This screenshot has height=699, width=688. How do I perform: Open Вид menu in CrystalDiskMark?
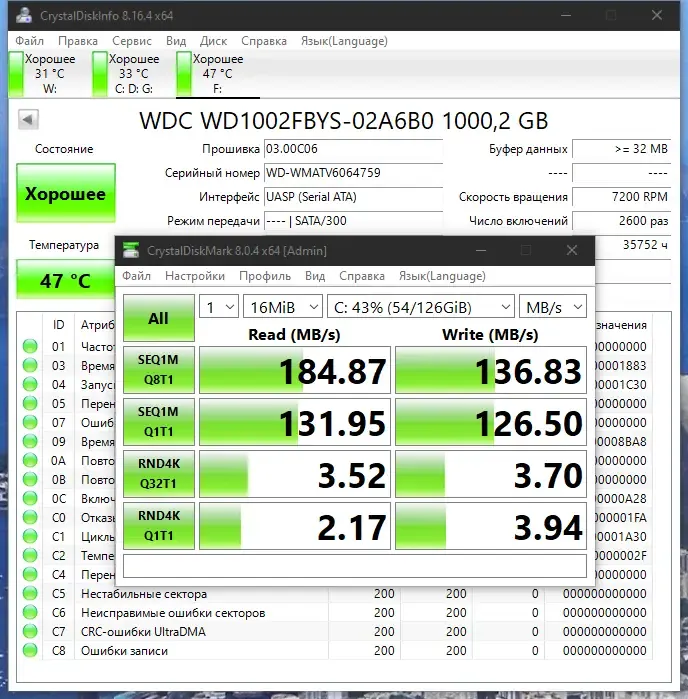coord(315,276)
